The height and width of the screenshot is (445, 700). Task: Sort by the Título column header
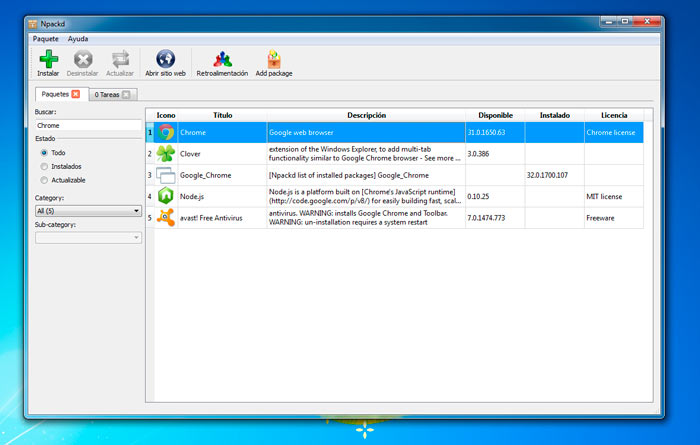[222, 115]
